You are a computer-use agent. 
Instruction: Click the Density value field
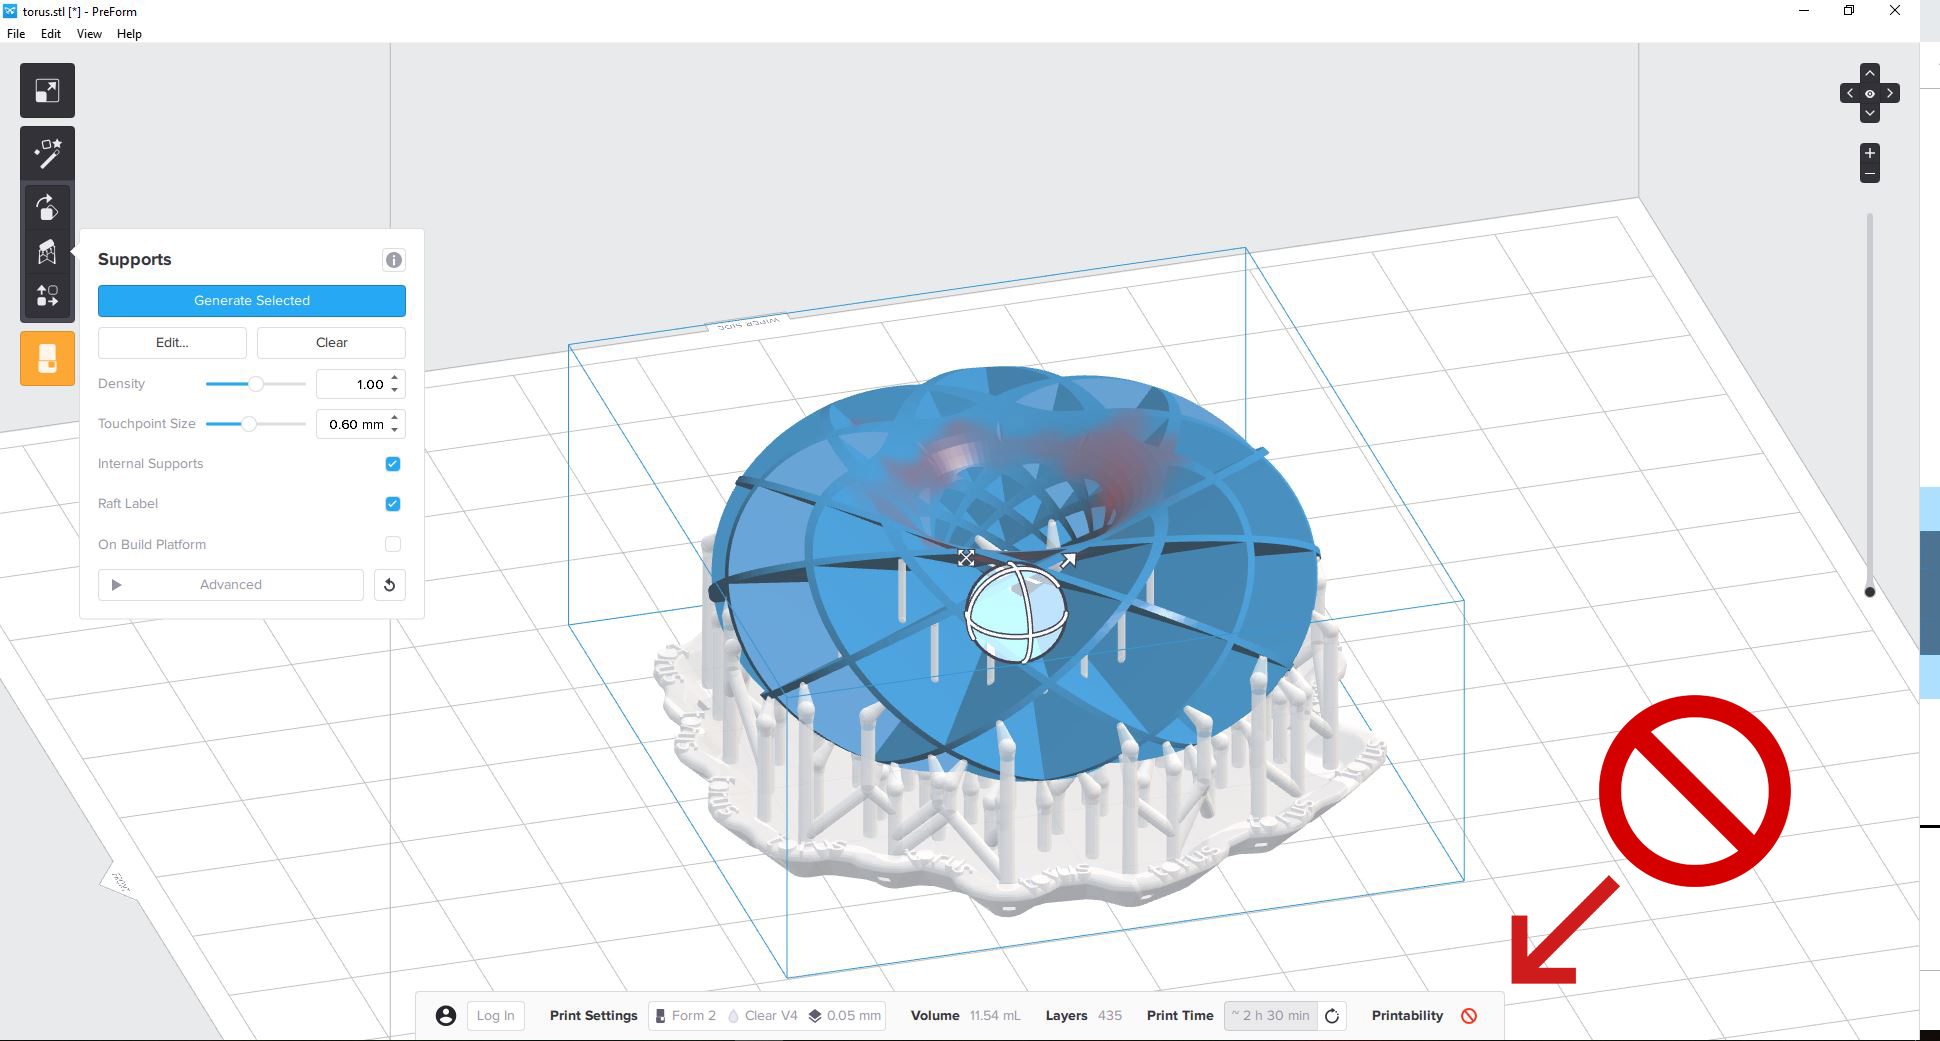(x=361, y=384)
